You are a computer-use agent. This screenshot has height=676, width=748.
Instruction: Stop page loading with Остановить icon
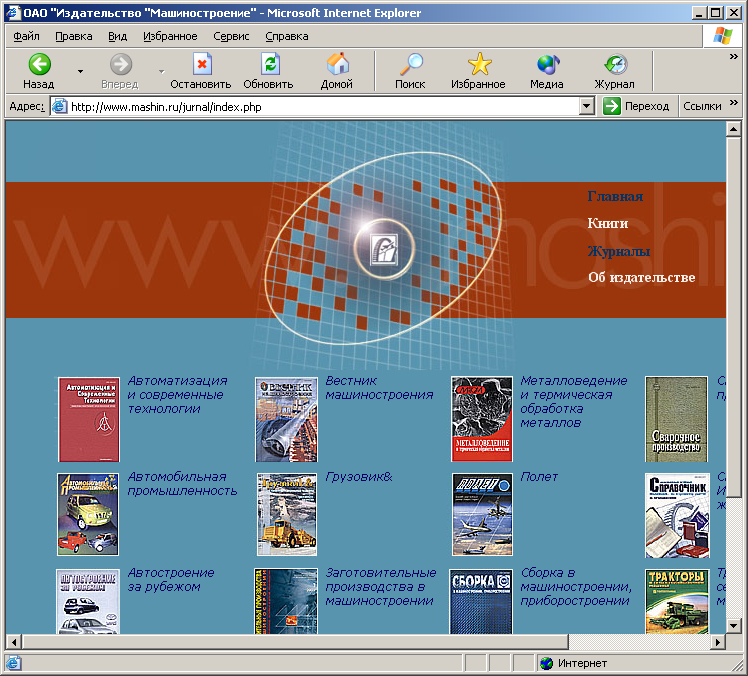click(x=202, y=64)
